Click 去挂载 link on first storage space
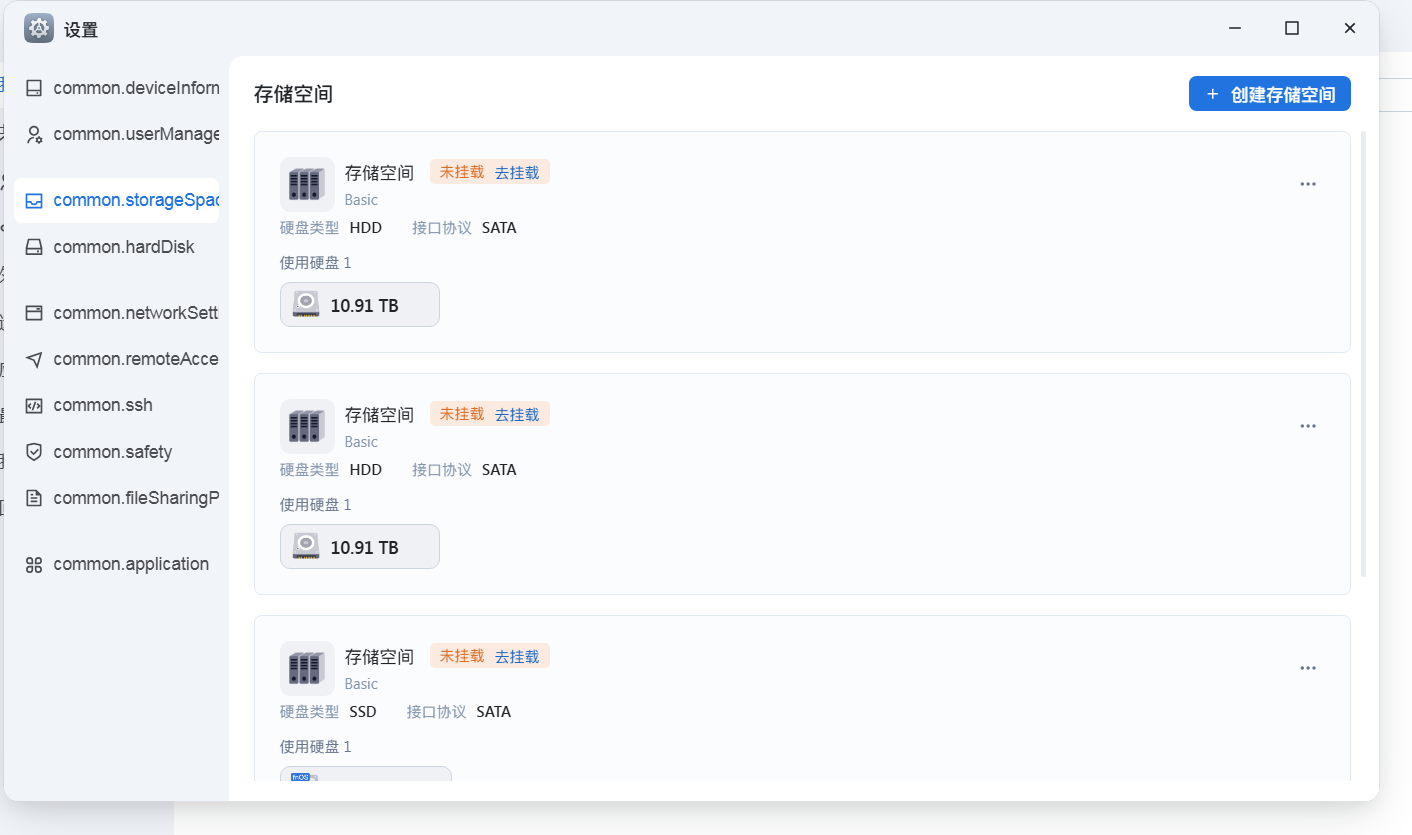This screenshot has width=1412, height=835. pos(517,172)
